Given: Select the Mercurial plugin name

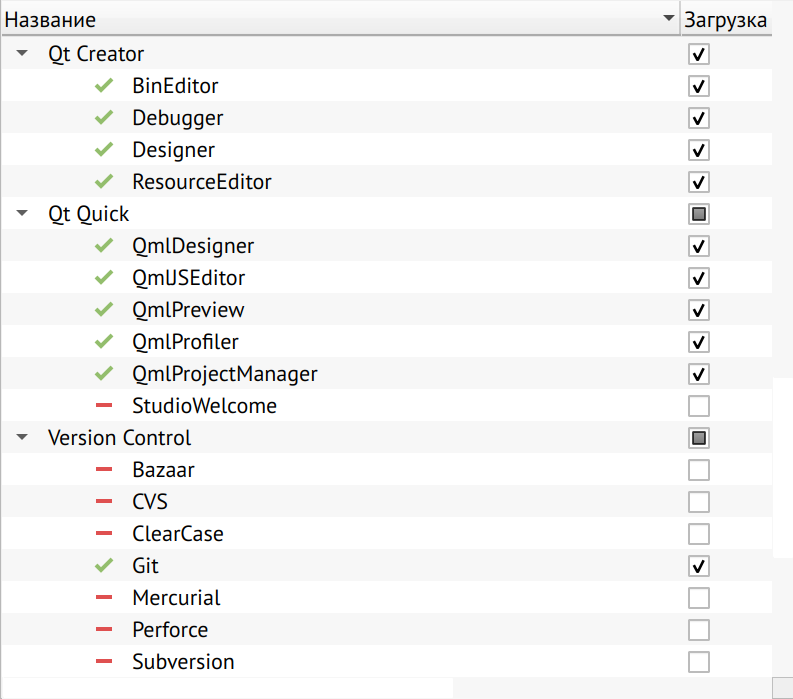Looking at the screenshot, I should pyautogui.click(x=176, y=598).
